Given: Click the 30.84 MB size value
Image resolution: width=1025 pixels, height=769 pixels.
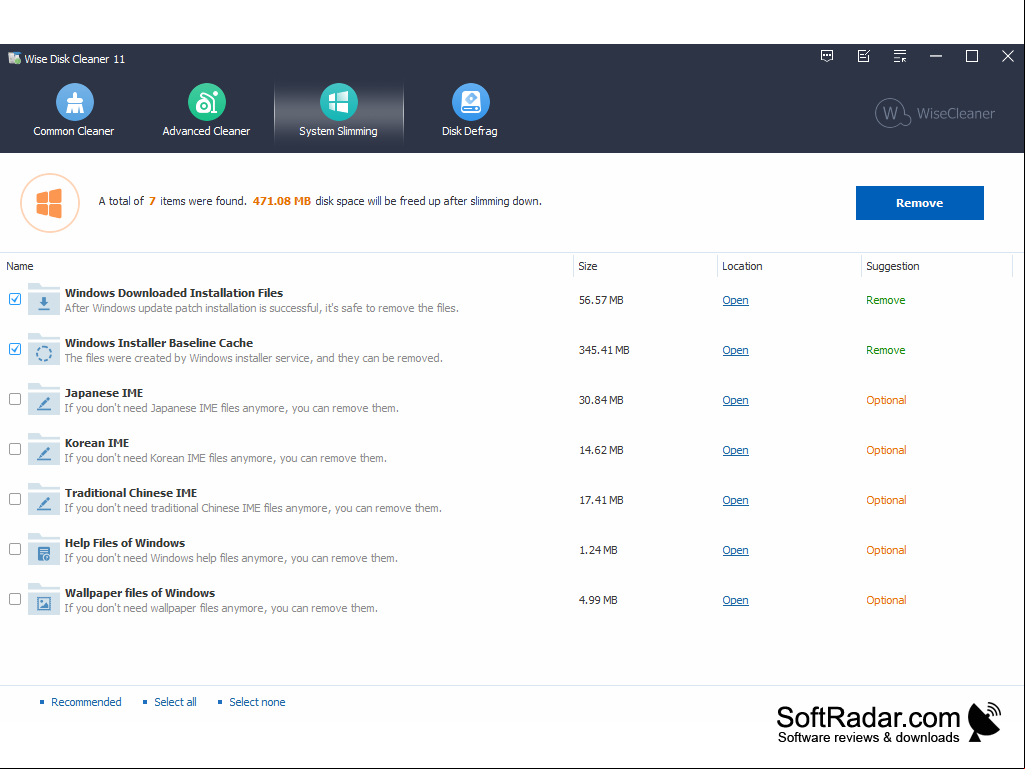Looking at the screenshot, I should pos(601,400).
